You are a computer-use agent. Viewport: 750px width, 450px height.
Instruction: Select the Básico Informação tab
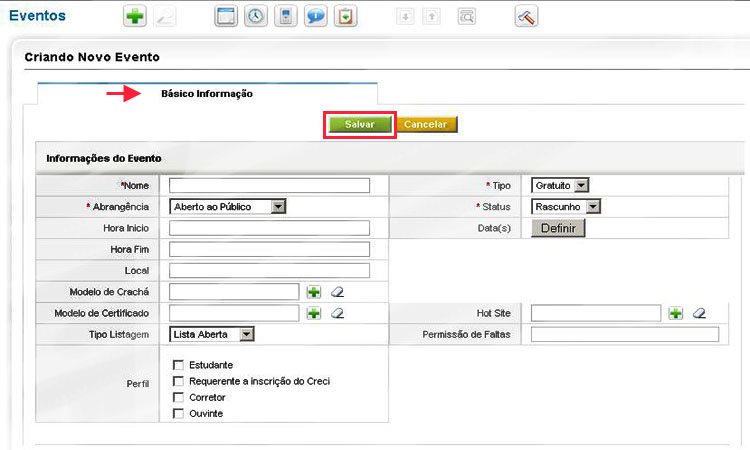(207, 94)
